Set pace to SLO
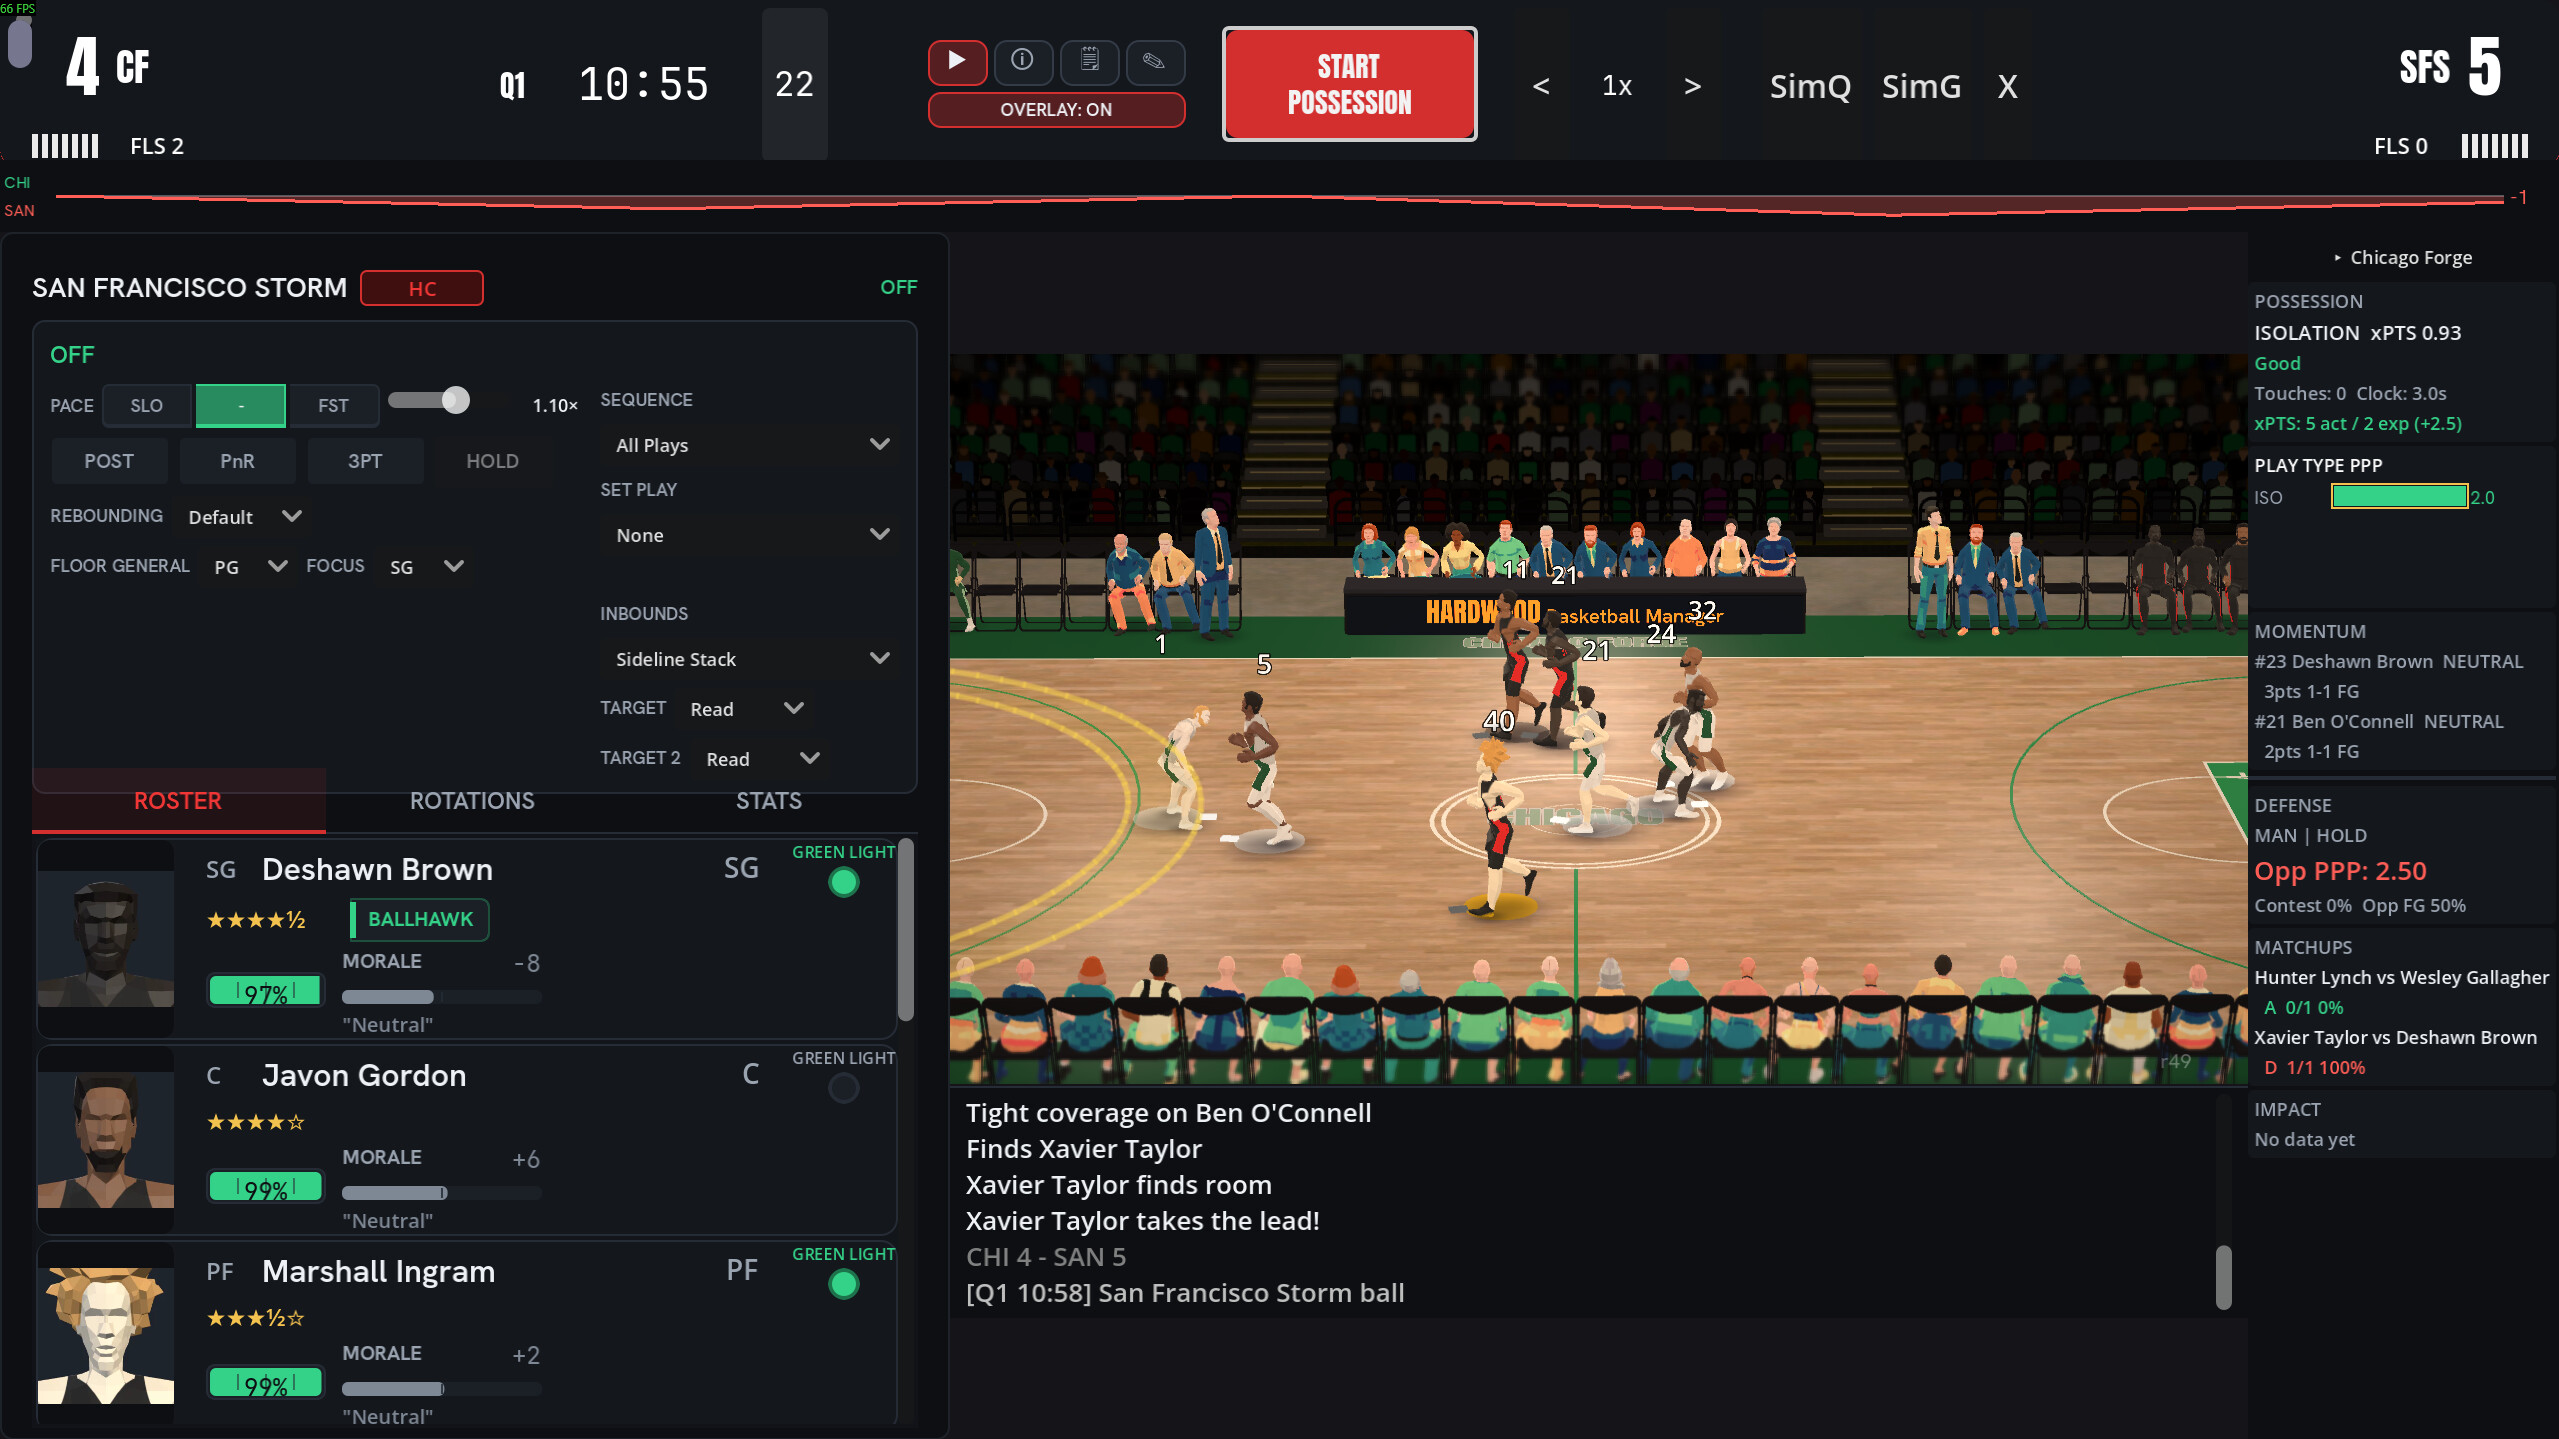 [146, 405]
